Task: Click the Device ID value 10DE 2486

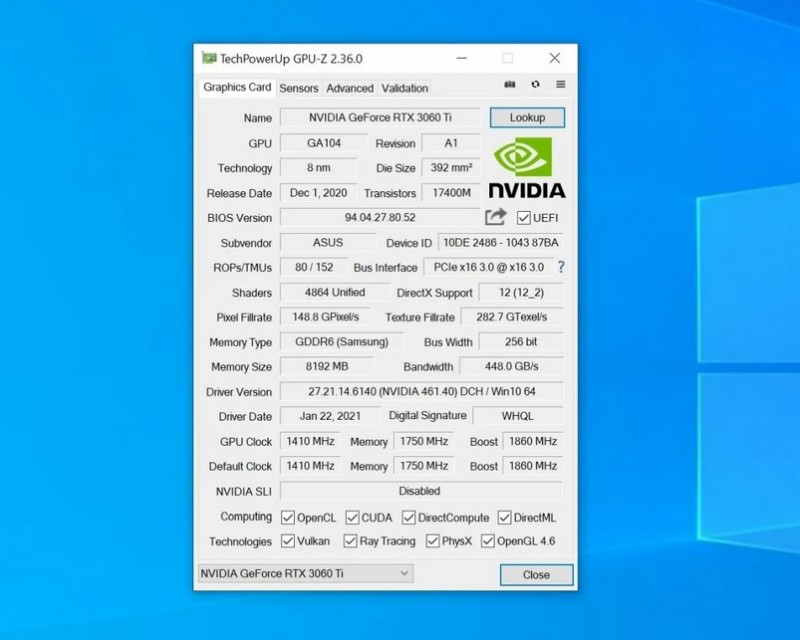Action: click(x=501, y=242)
